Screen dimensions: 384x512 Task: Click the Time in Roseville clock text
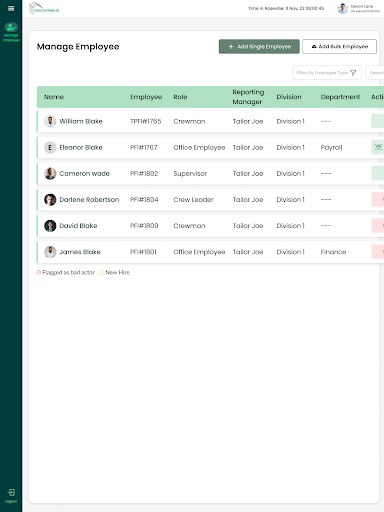click(x=286, y=8)
